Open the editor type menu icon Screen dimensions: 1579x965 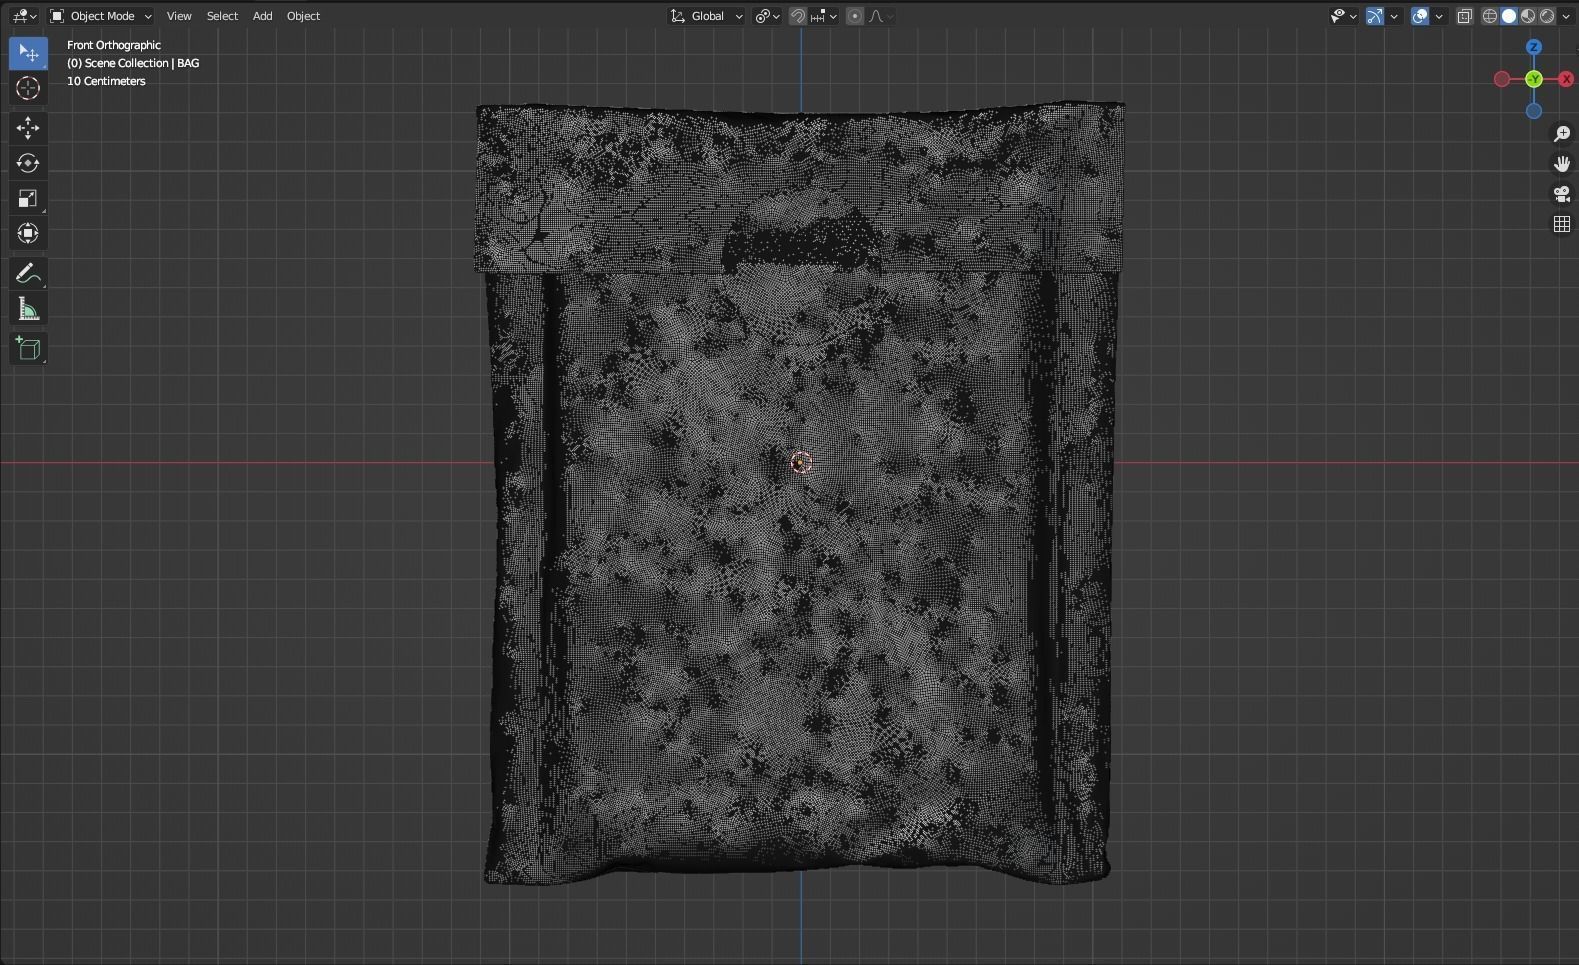pyautogui.click(x=24, y=16)
